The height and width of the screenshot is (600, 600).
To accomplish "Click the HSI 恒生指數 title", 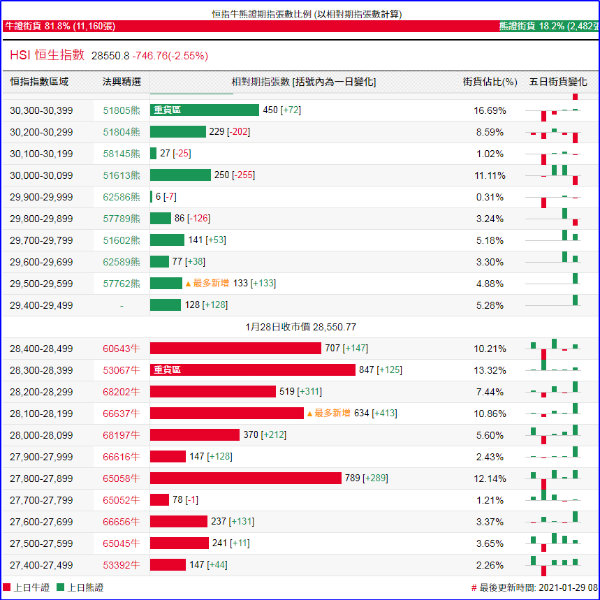I will [47, 55].
